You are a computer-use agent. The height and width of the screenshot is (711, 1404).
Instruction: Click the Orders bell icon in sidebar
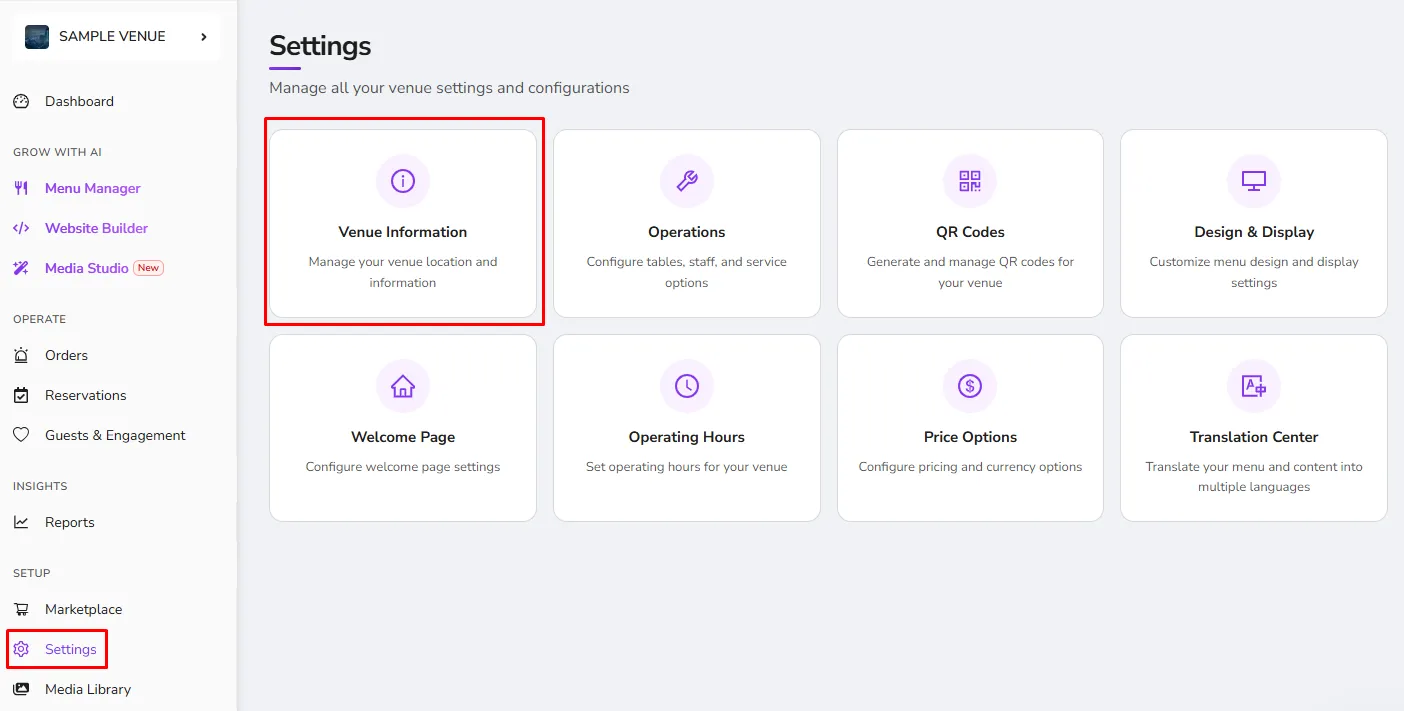tap(21, 355)
